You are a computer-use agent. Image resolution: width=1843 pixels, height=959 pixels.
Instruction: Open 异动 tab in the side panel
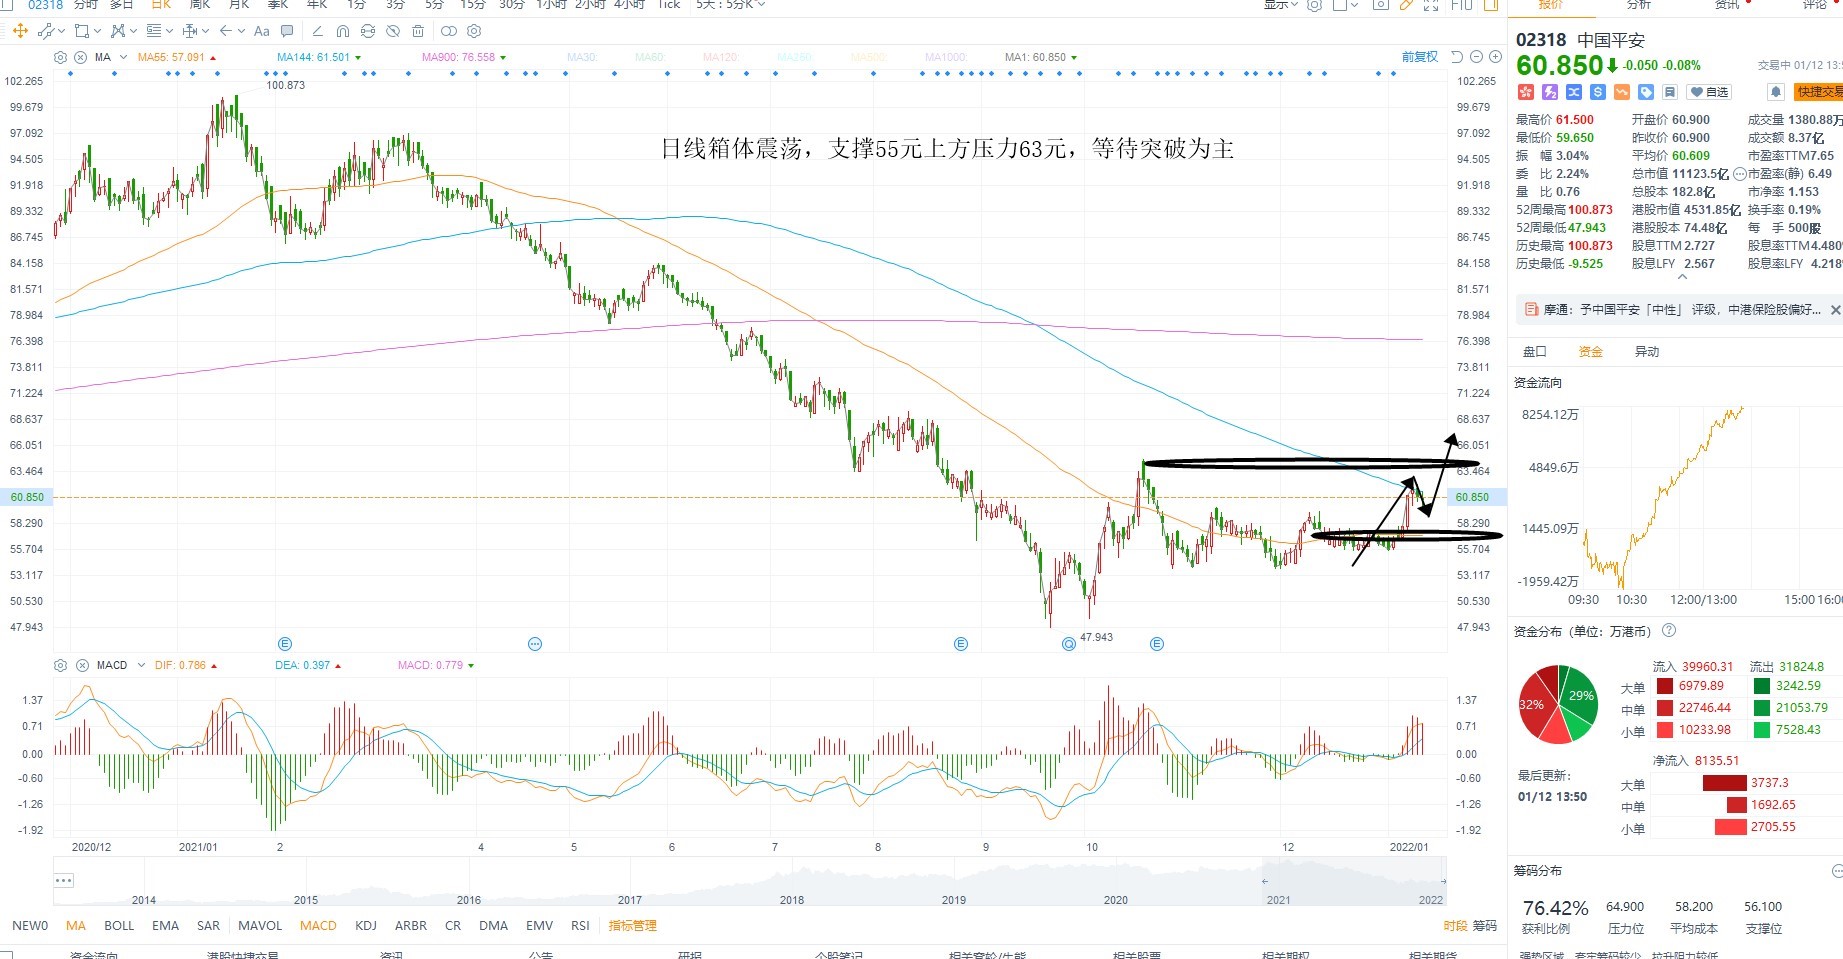[x=1646, y=351]
